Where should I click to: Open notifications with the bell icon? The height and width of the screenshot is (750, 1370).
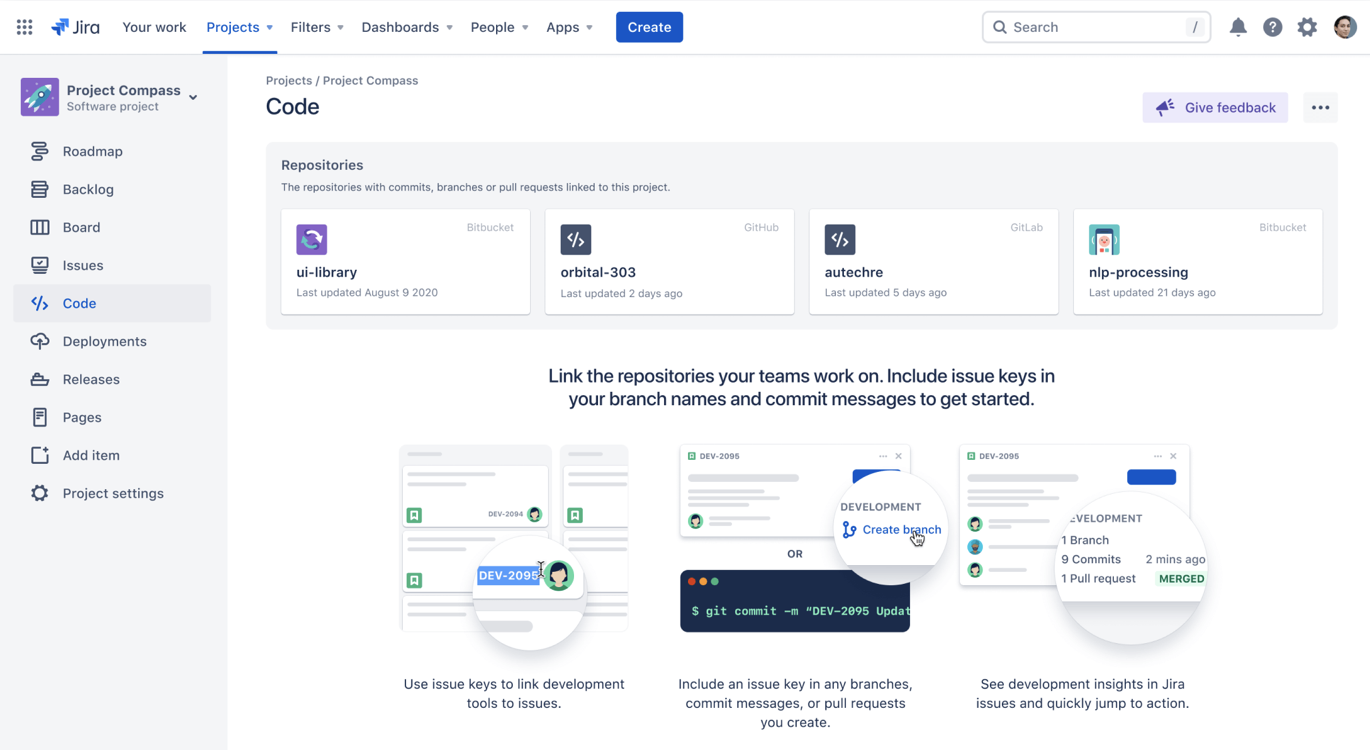pos(1238,27)
